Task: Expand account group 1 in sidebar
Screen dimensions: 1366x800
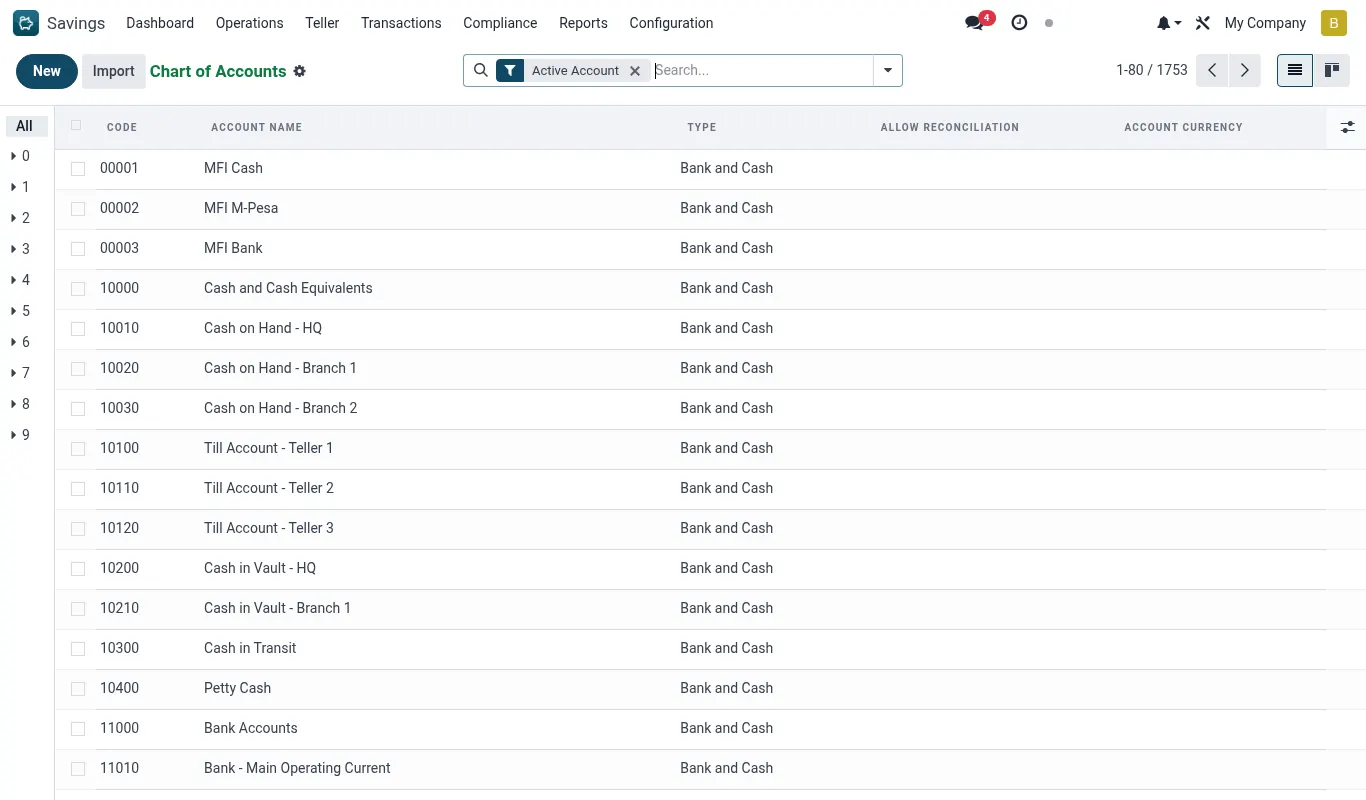Action: point(21,187)
